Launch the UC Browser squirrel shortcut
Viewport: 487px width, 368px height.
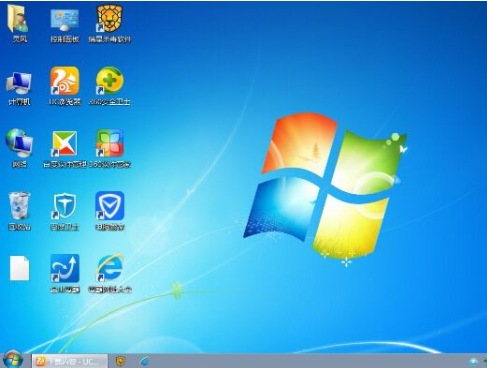(x=65, y=86)
